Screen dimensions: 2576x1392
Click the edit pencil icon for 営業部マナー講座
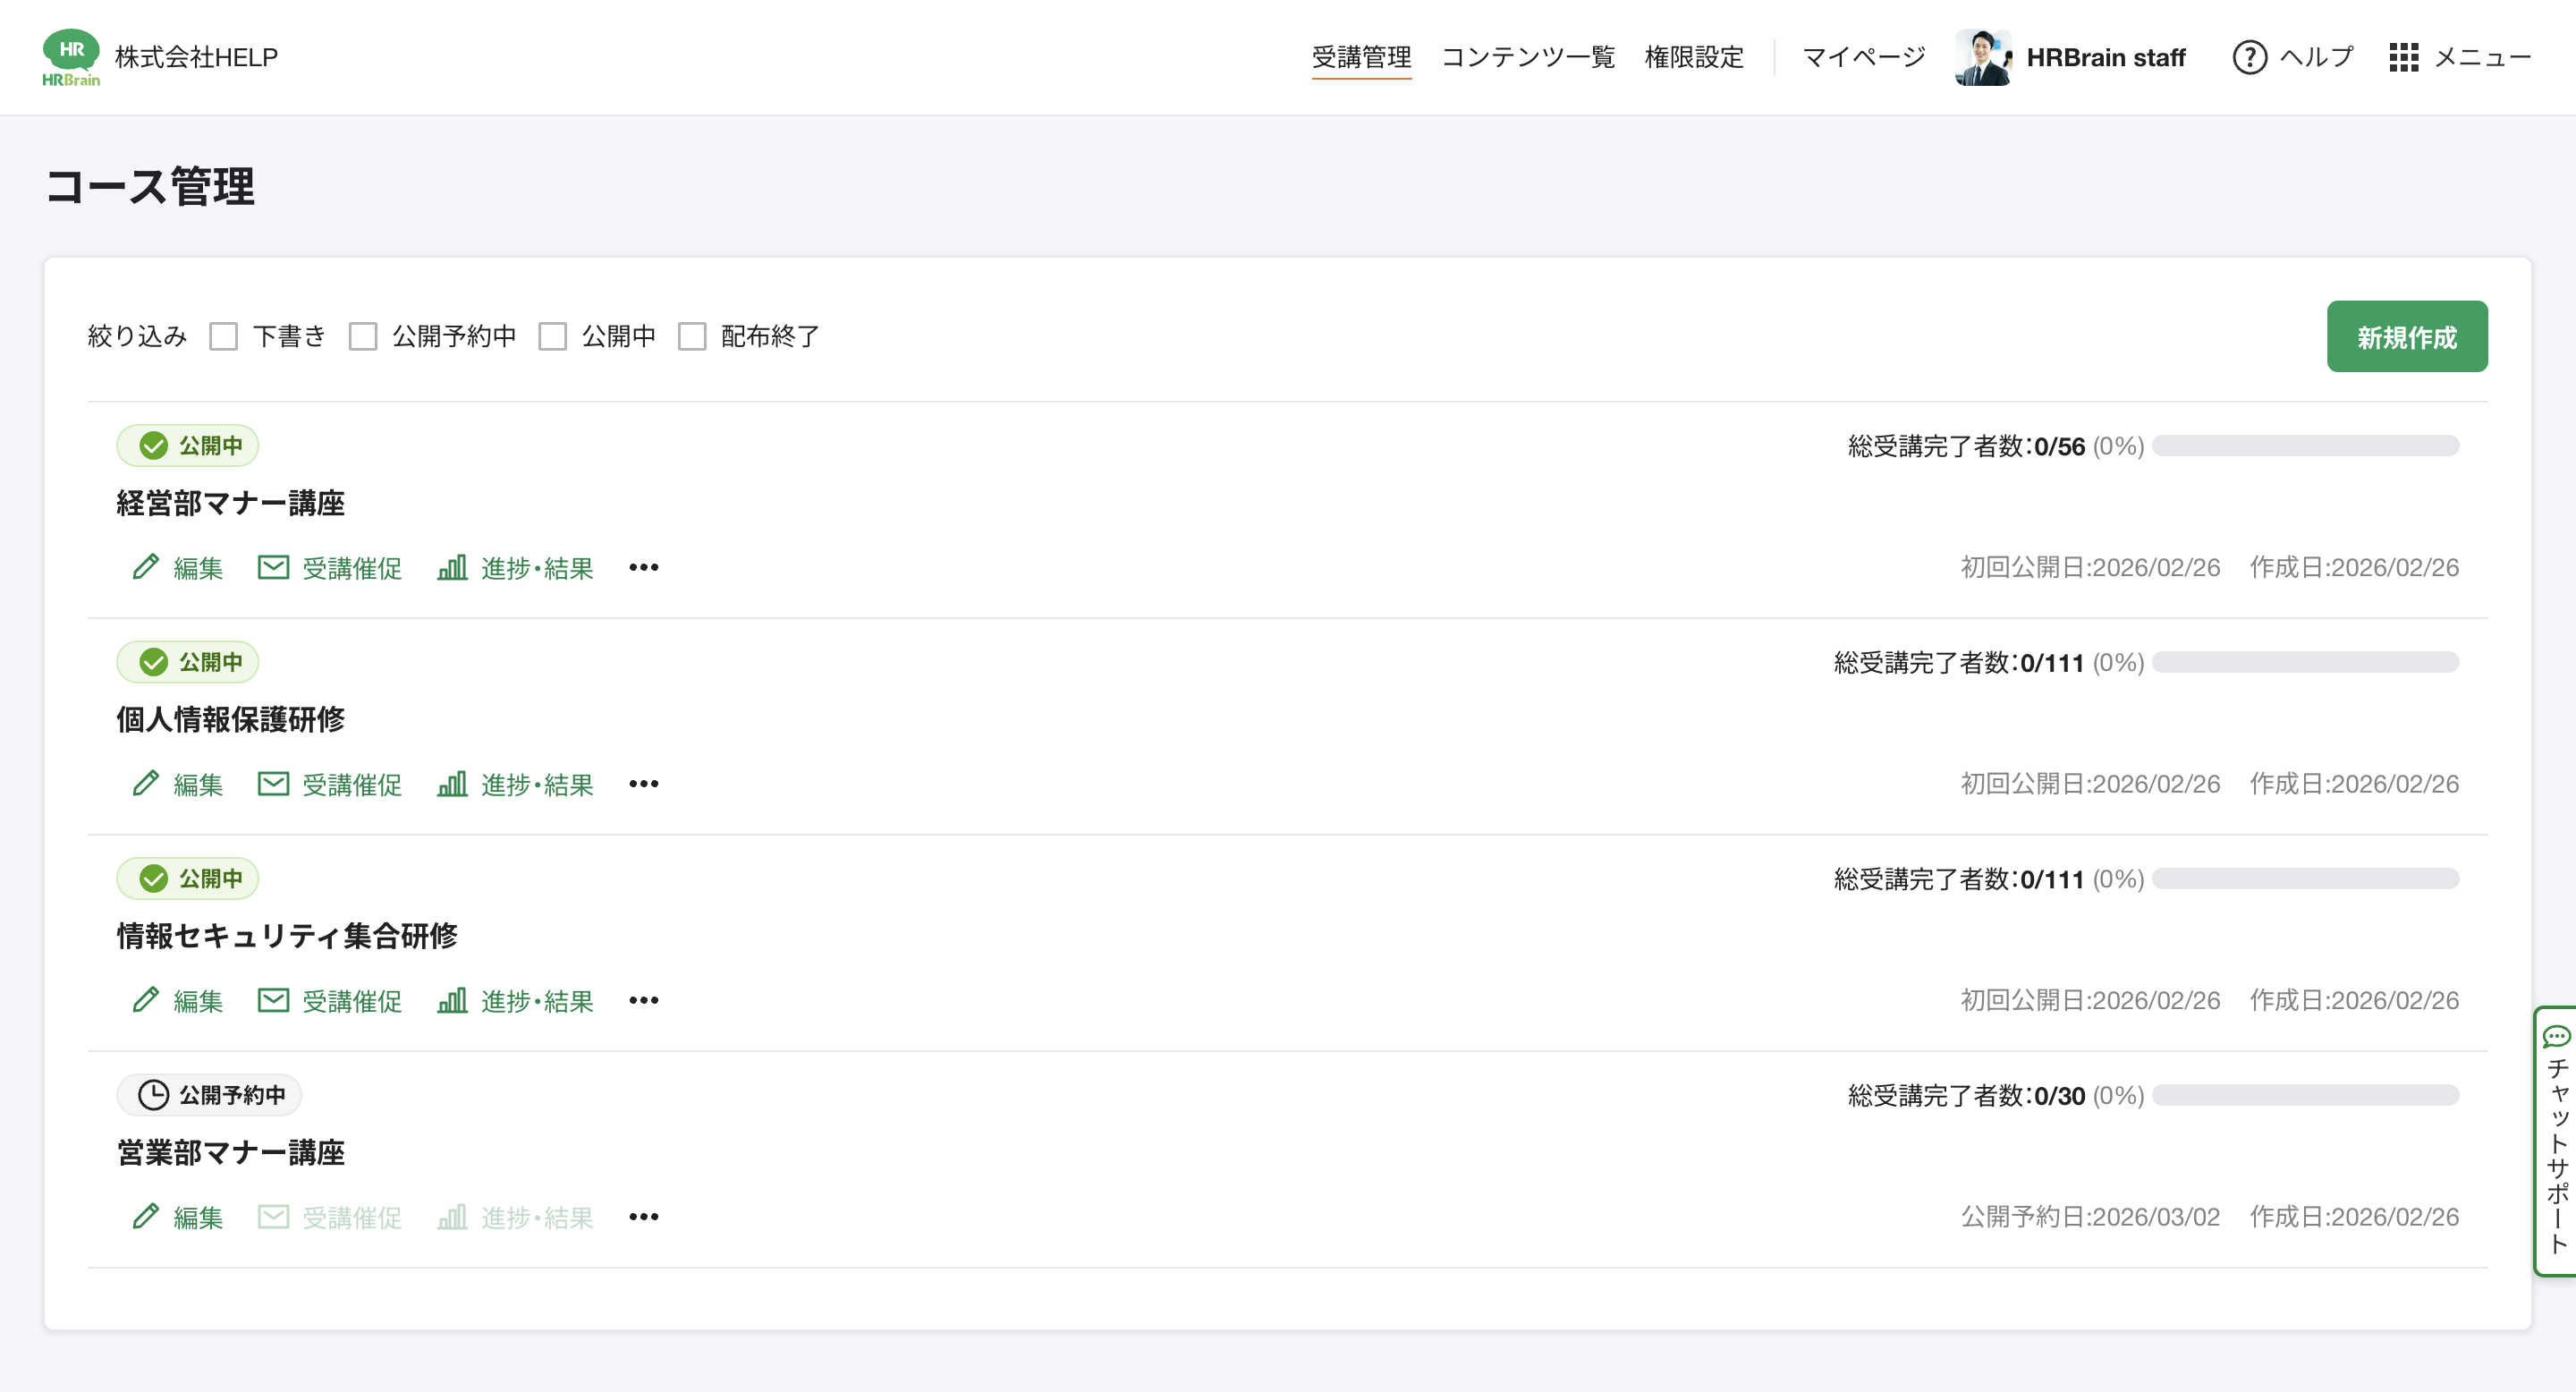(x=146, y=1216)
